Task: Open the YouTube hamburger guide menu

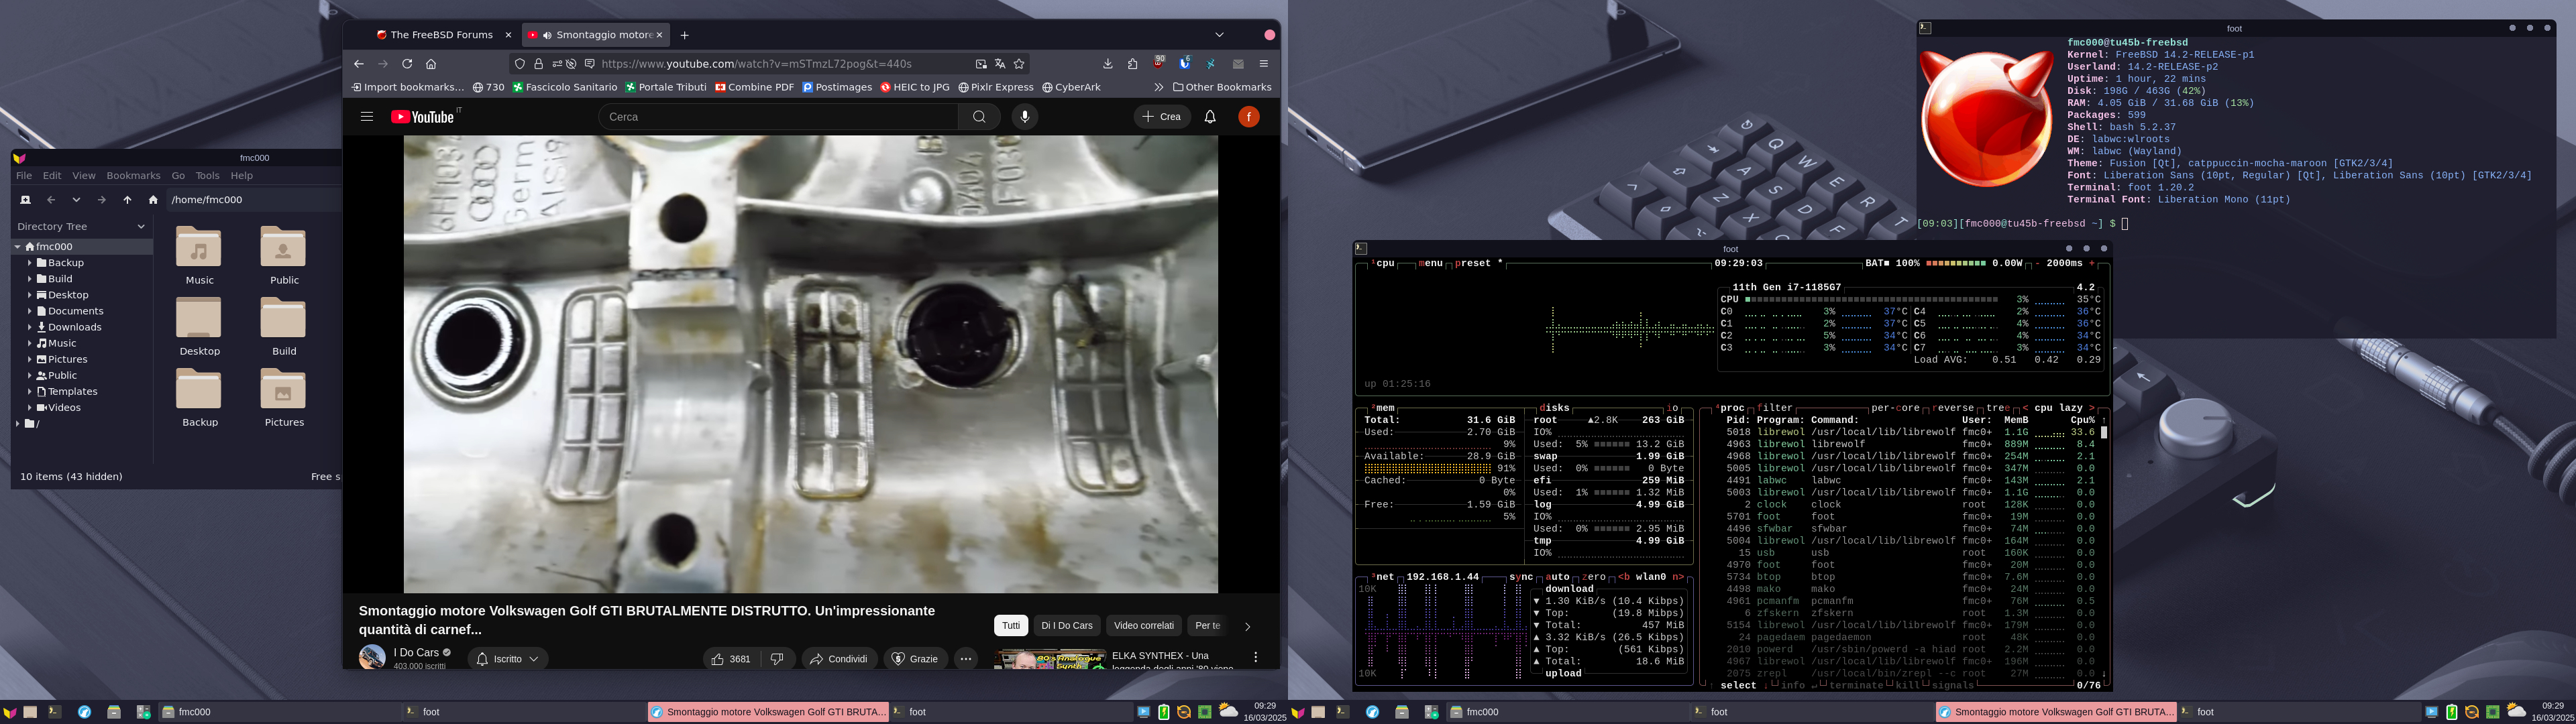Action: 367,117
